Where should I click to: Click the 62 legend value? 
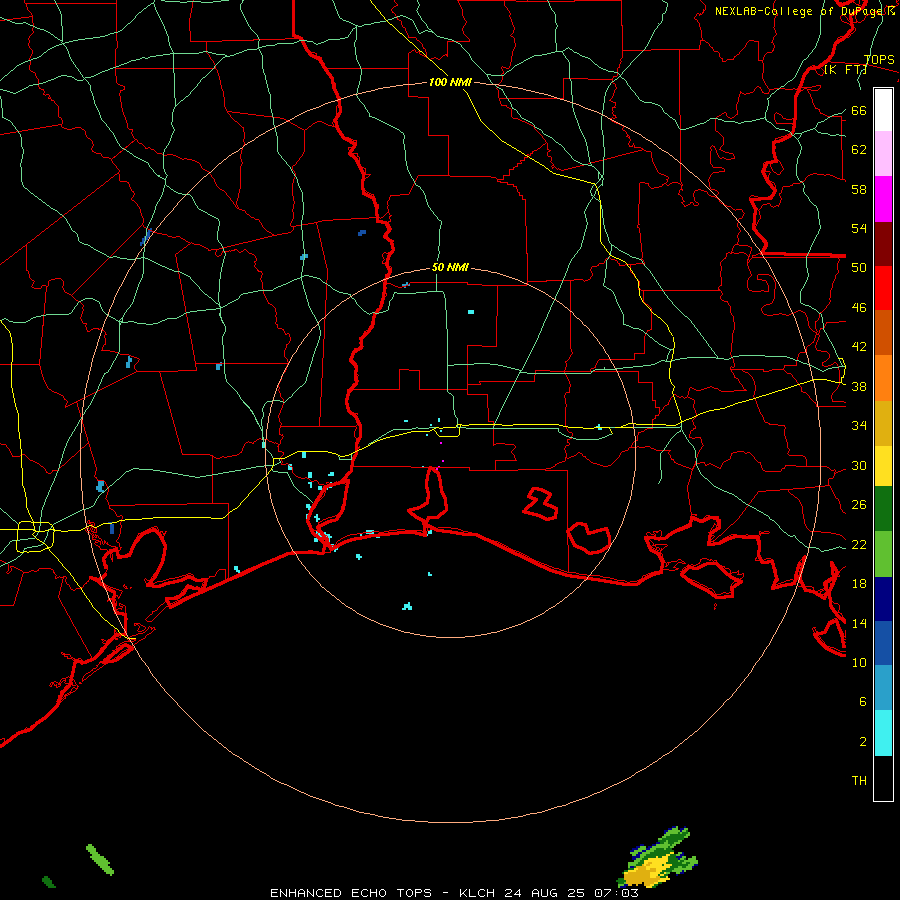(x=859, y=150)
